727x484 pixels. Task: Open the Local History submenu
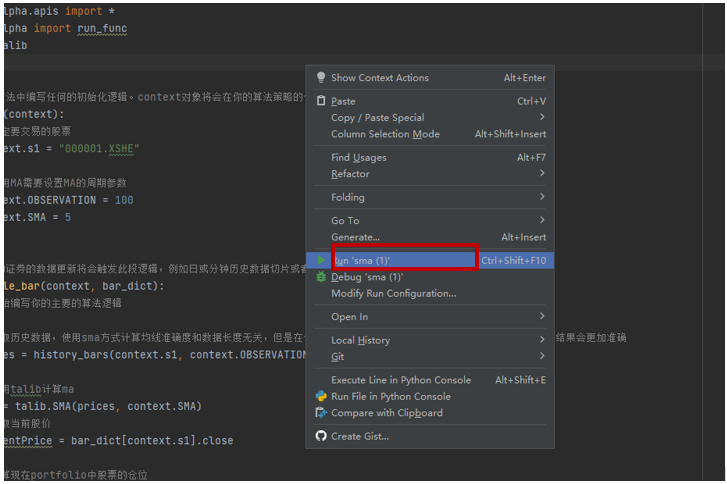click(x=430, y=340)
